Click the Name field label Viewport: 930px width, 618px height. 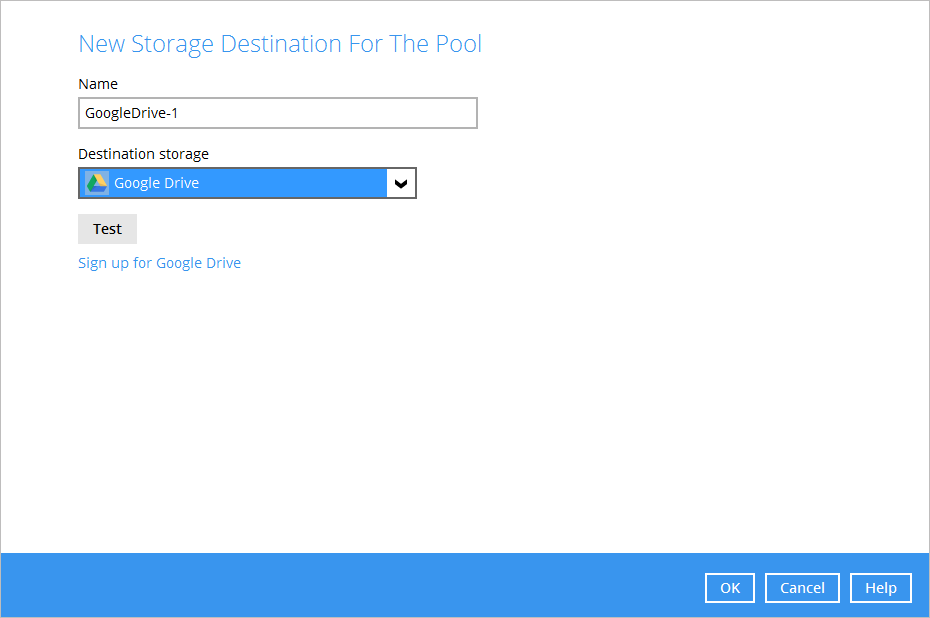(x=98, y=84)
